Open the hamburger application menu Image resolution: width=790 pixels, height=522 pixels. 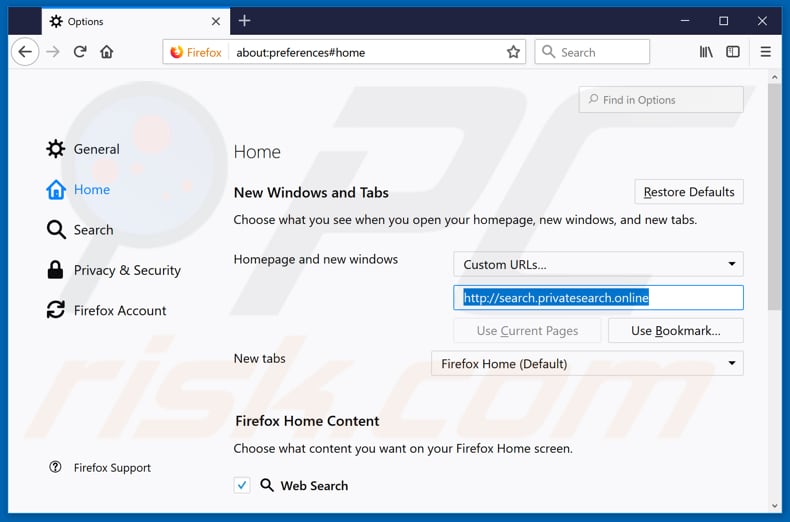(765, 52)
